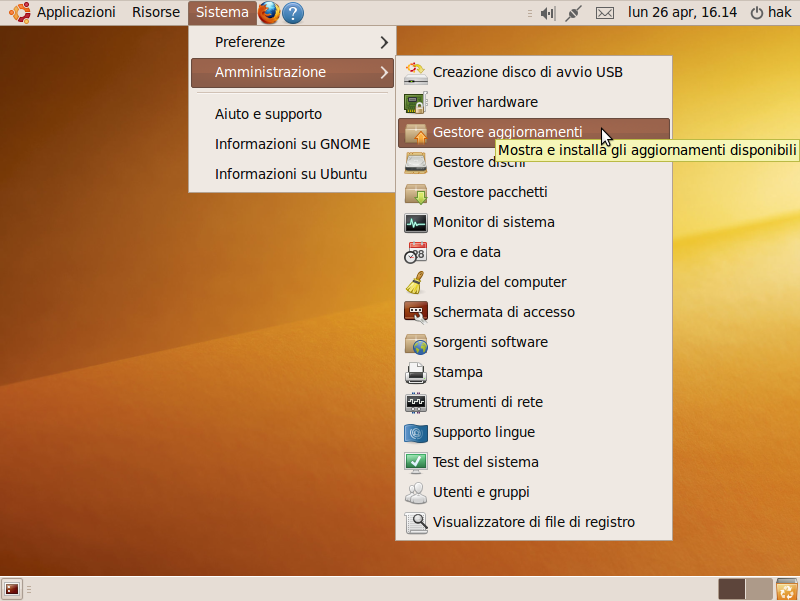
Task: Click the network connection indicator icon
Action: 573,13
